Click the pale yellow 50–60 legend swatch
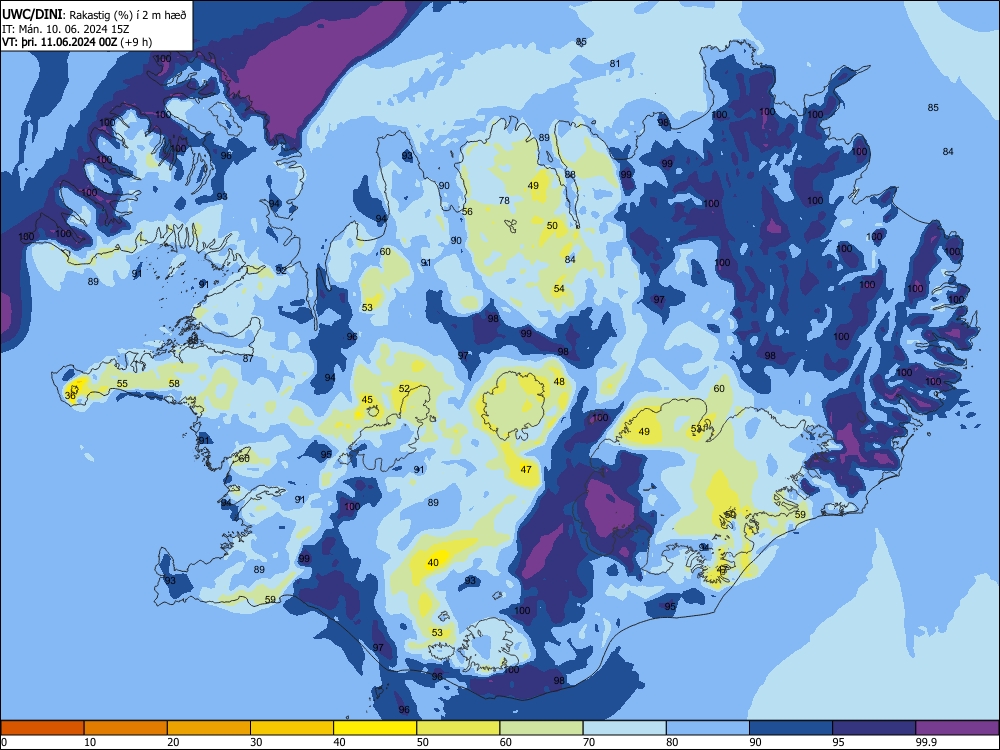The width and height of the screenshot is (1000, 750). tap(458, 728)
